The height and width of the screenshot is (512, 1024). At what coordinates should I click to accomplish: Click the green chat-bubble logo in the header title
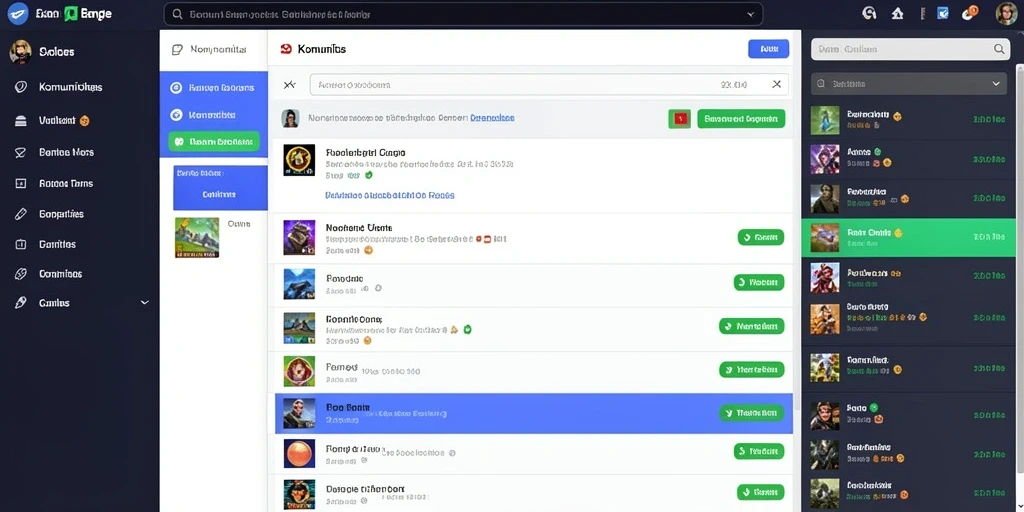pos(71,14)
